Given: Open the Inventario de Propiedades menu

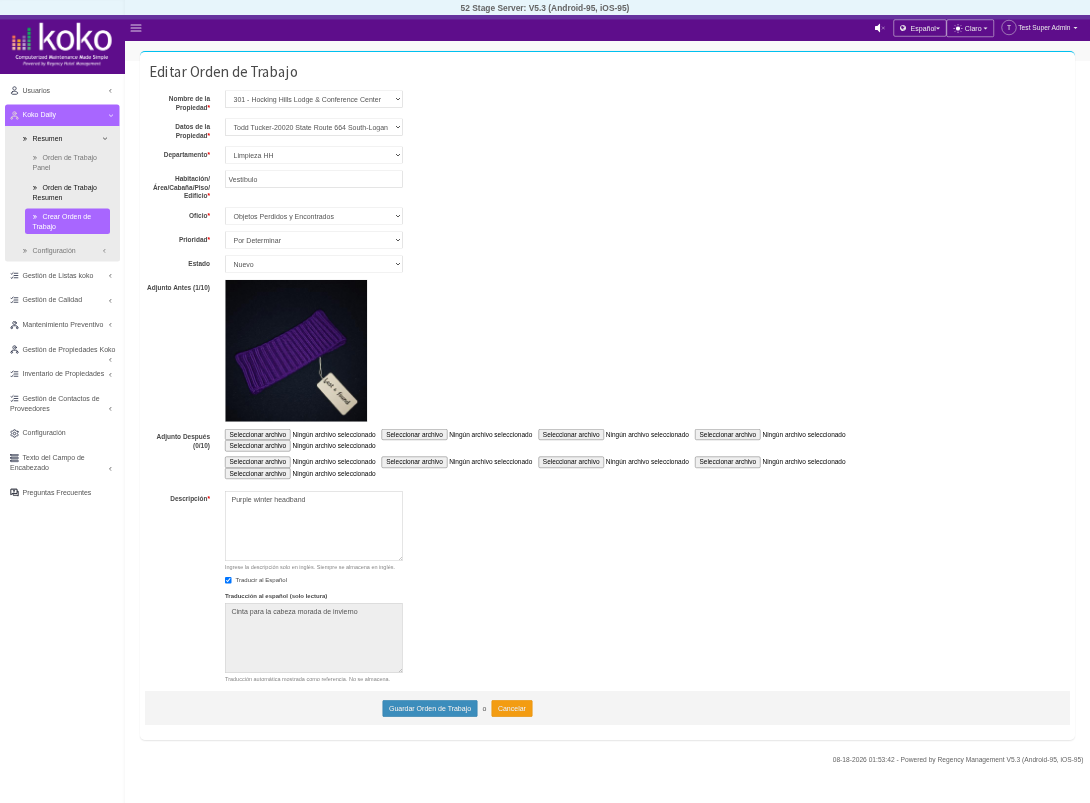Looking at the screenshot, I should pos(62,373).
